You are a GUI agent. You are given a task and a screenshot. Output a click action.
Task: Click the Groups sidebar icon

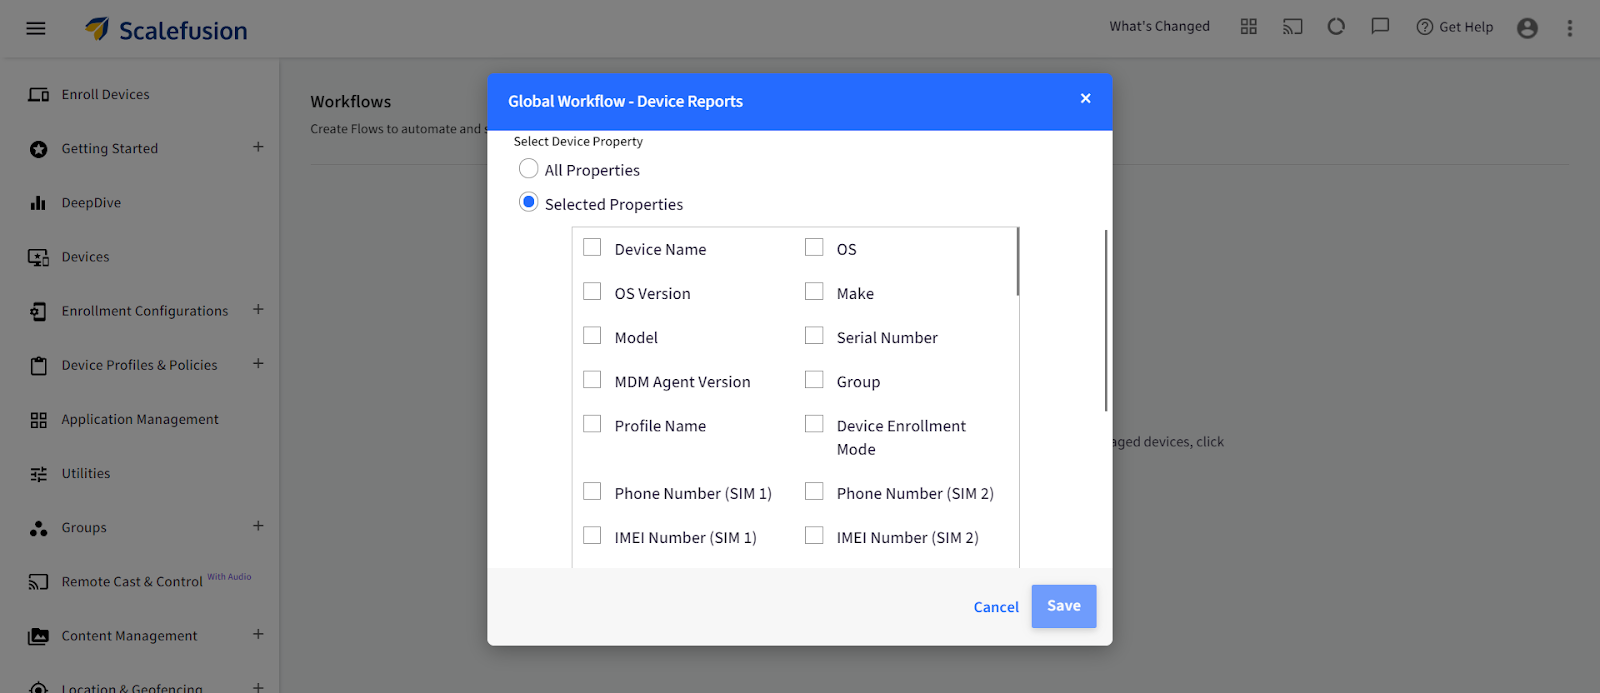pos(38,528)
